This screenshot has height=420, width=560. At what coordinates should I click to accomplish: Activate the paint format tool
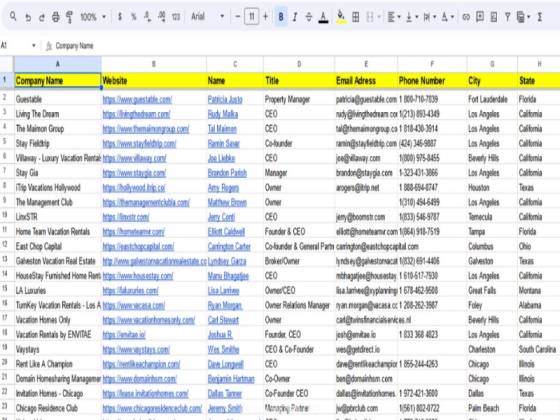pos(69,17)
